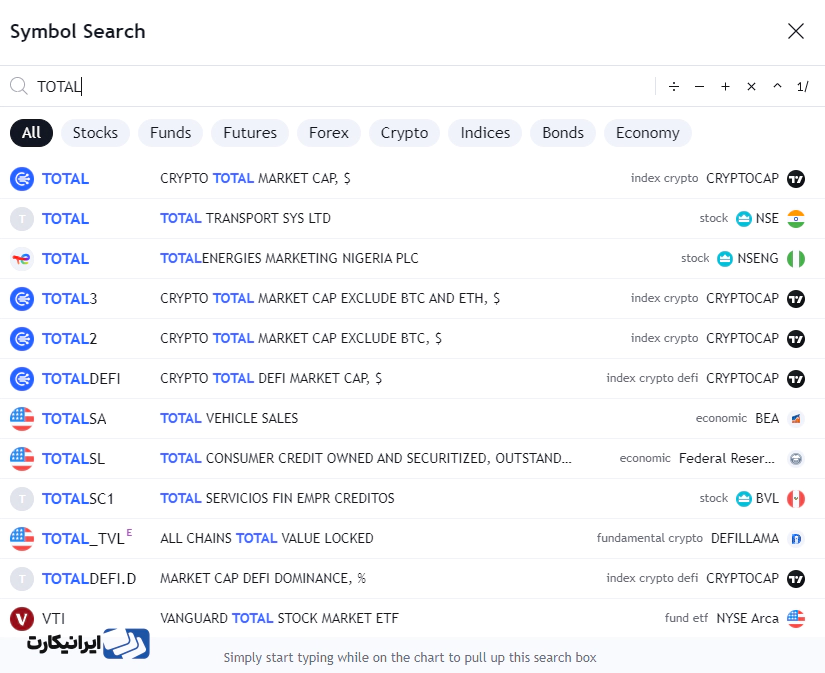Select the TOTAL3 symbol

[x=69, y=299]
